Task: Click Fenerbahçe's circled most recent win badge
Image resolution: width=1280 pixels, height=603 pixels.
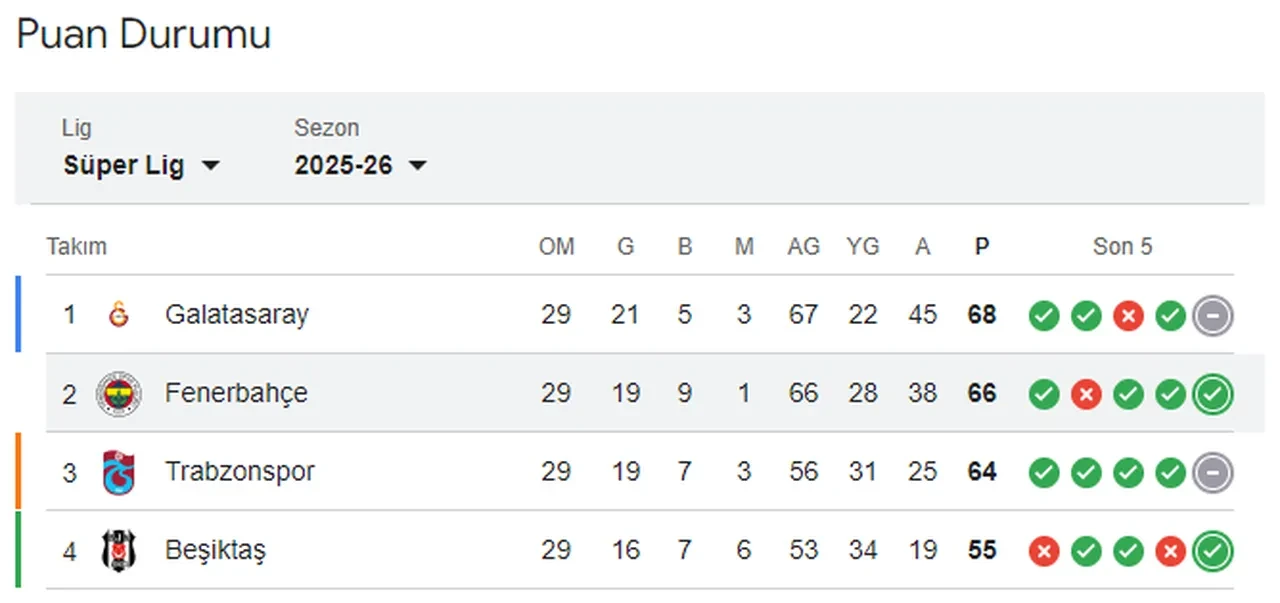Action: (x=1213, y=394)
